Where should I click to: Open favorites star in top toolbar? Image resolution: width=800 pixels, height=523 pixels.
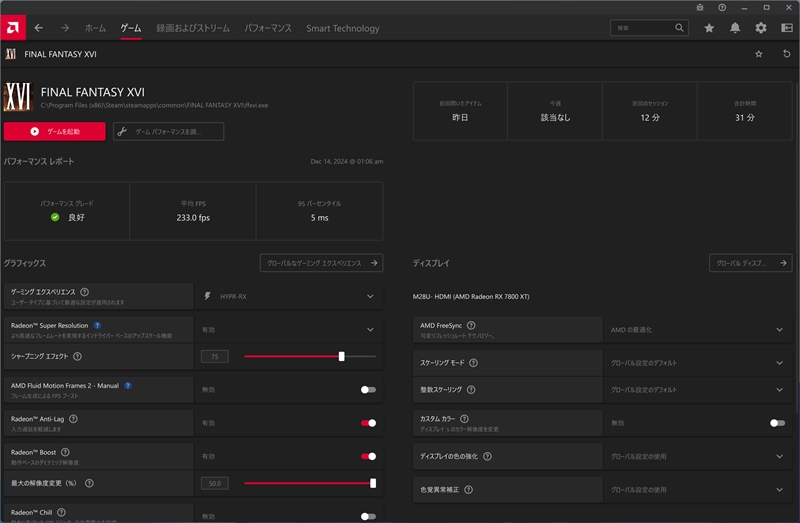(x=709, y=28)
